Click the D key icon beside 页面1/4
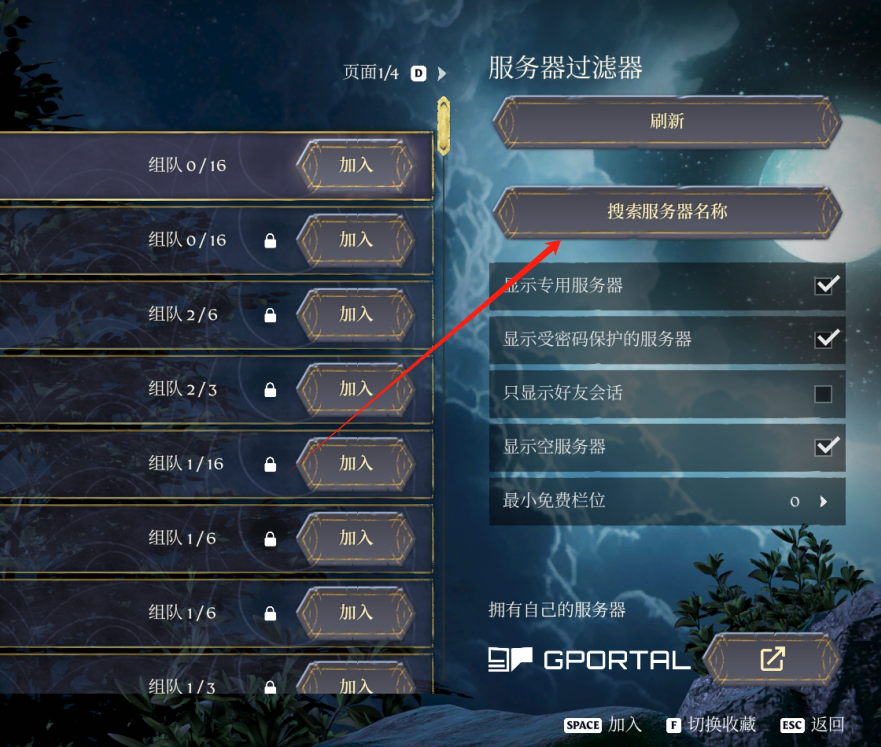The width and height of the screenshot is (881, 747). [x=419, y=74]
